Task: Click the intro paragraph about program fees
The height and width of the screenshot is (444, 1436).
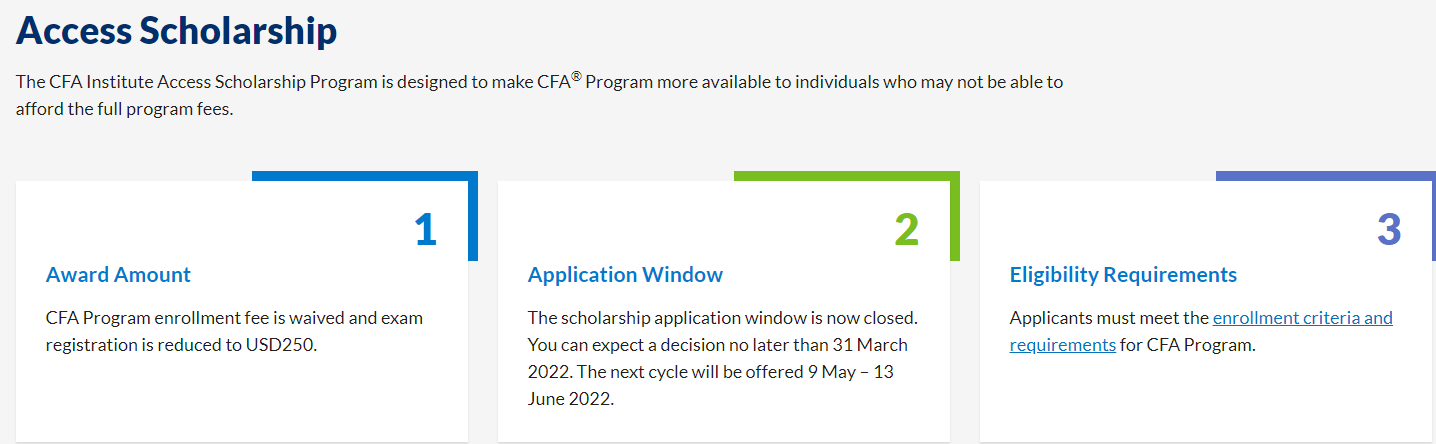Action: (539, 95)
